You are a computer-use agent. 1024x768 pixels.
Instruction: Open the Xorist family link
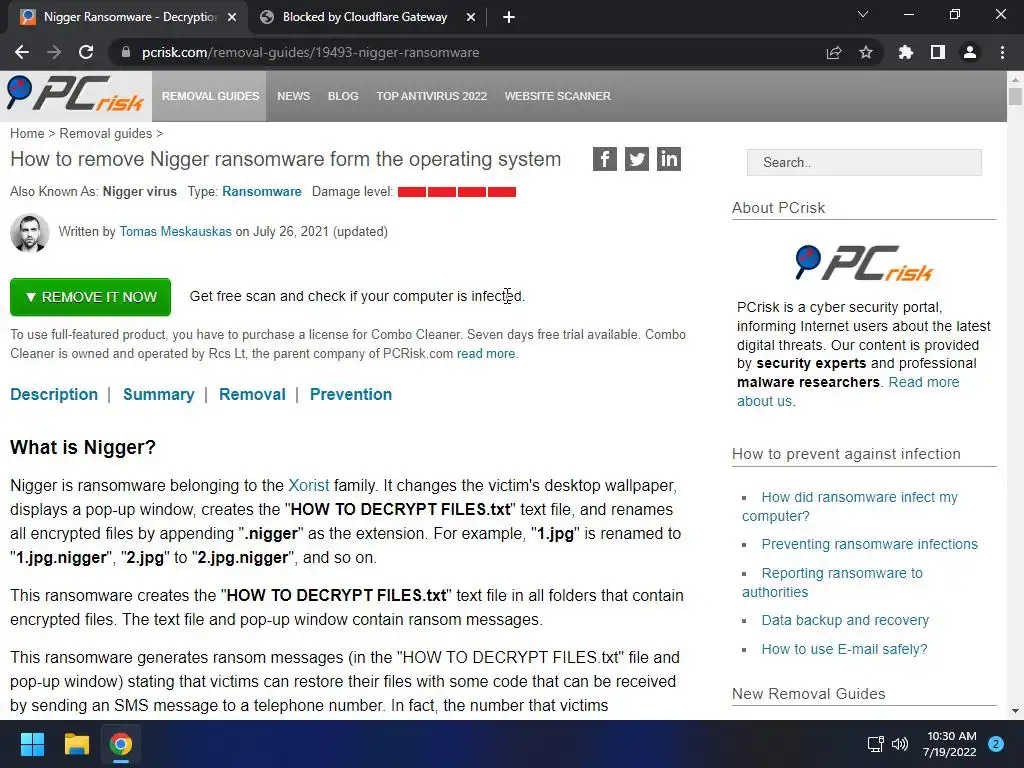(309, 485)
